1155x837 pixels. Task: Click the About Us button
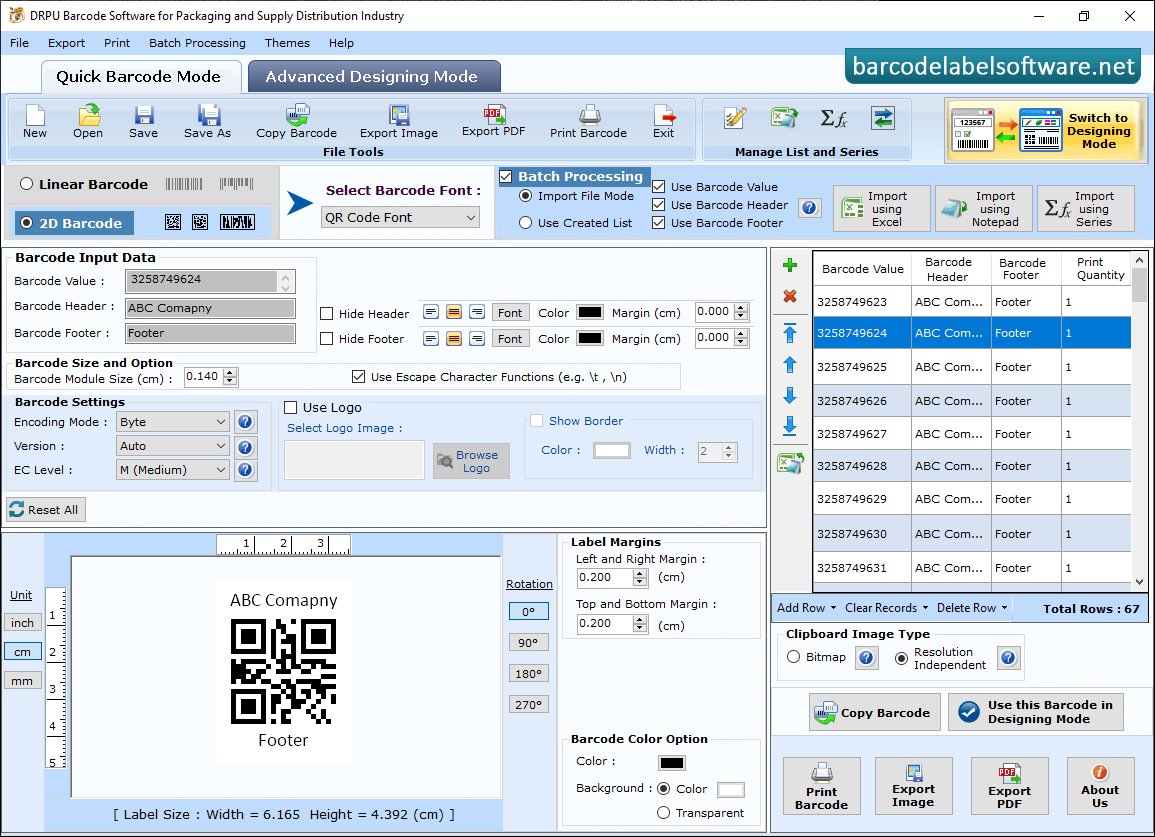1100,786
